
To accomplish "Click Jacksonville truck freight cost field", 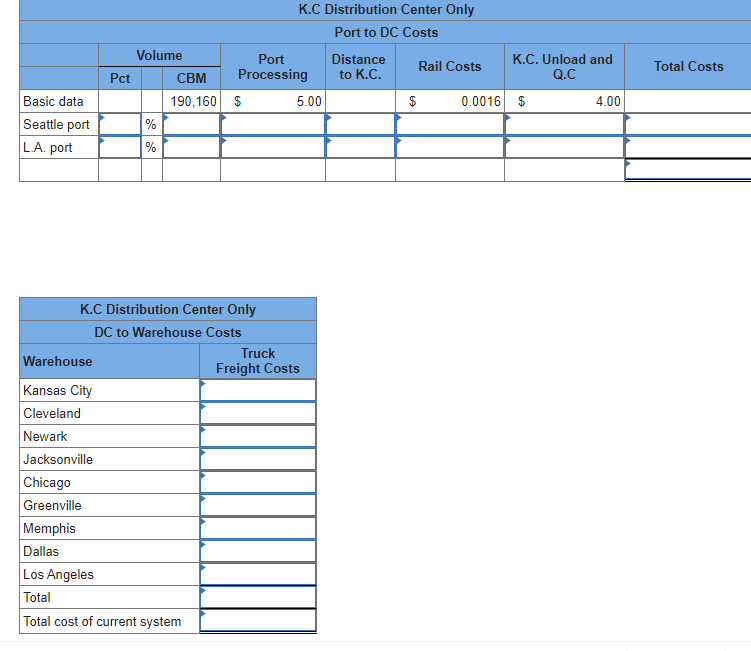I will pyautogui.click(x=258, y=459).
